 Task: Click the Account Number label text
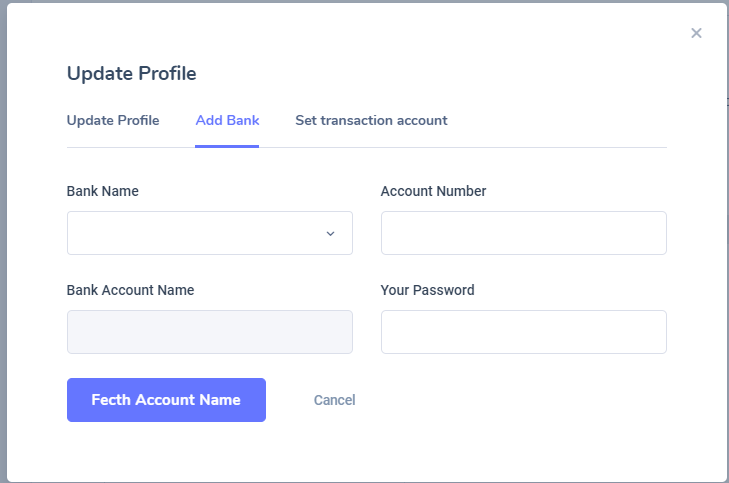[x=433, y=191]
